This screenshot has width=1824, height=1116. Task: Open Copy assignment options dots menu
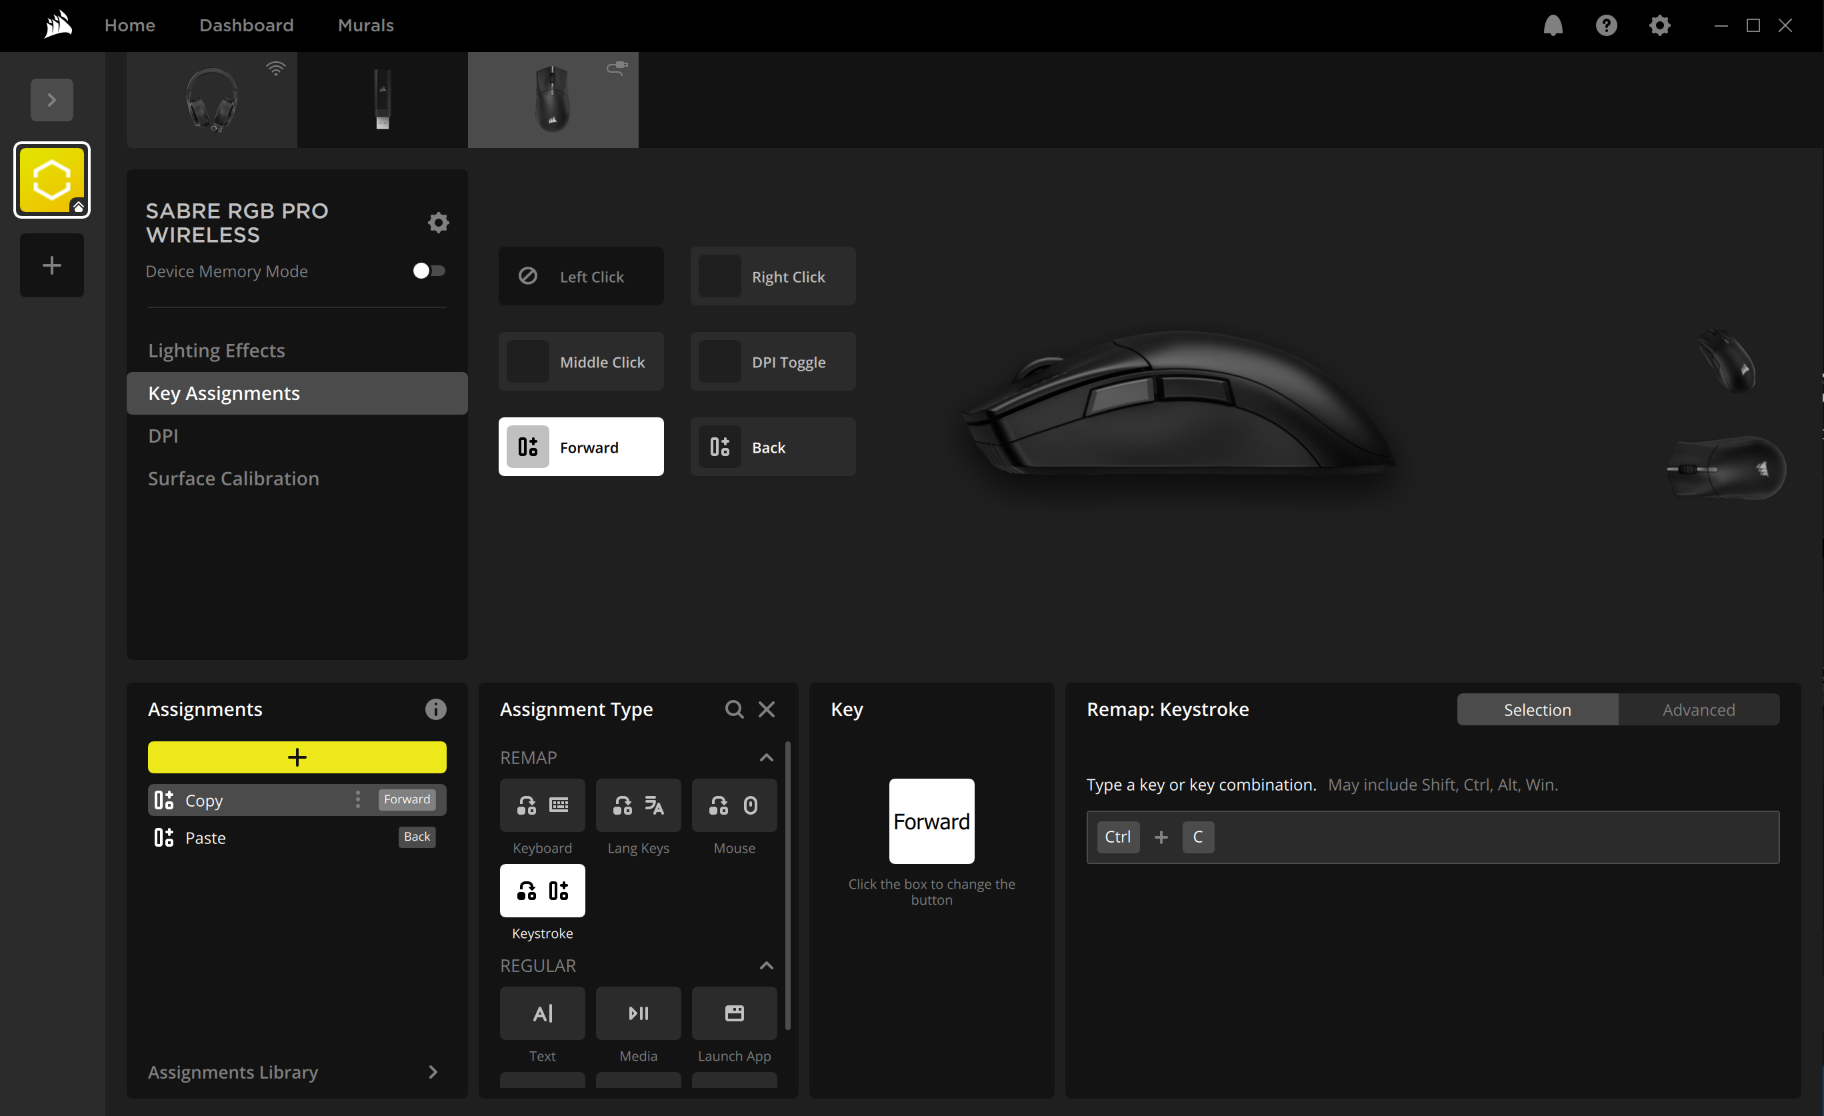tap(358, 800)
